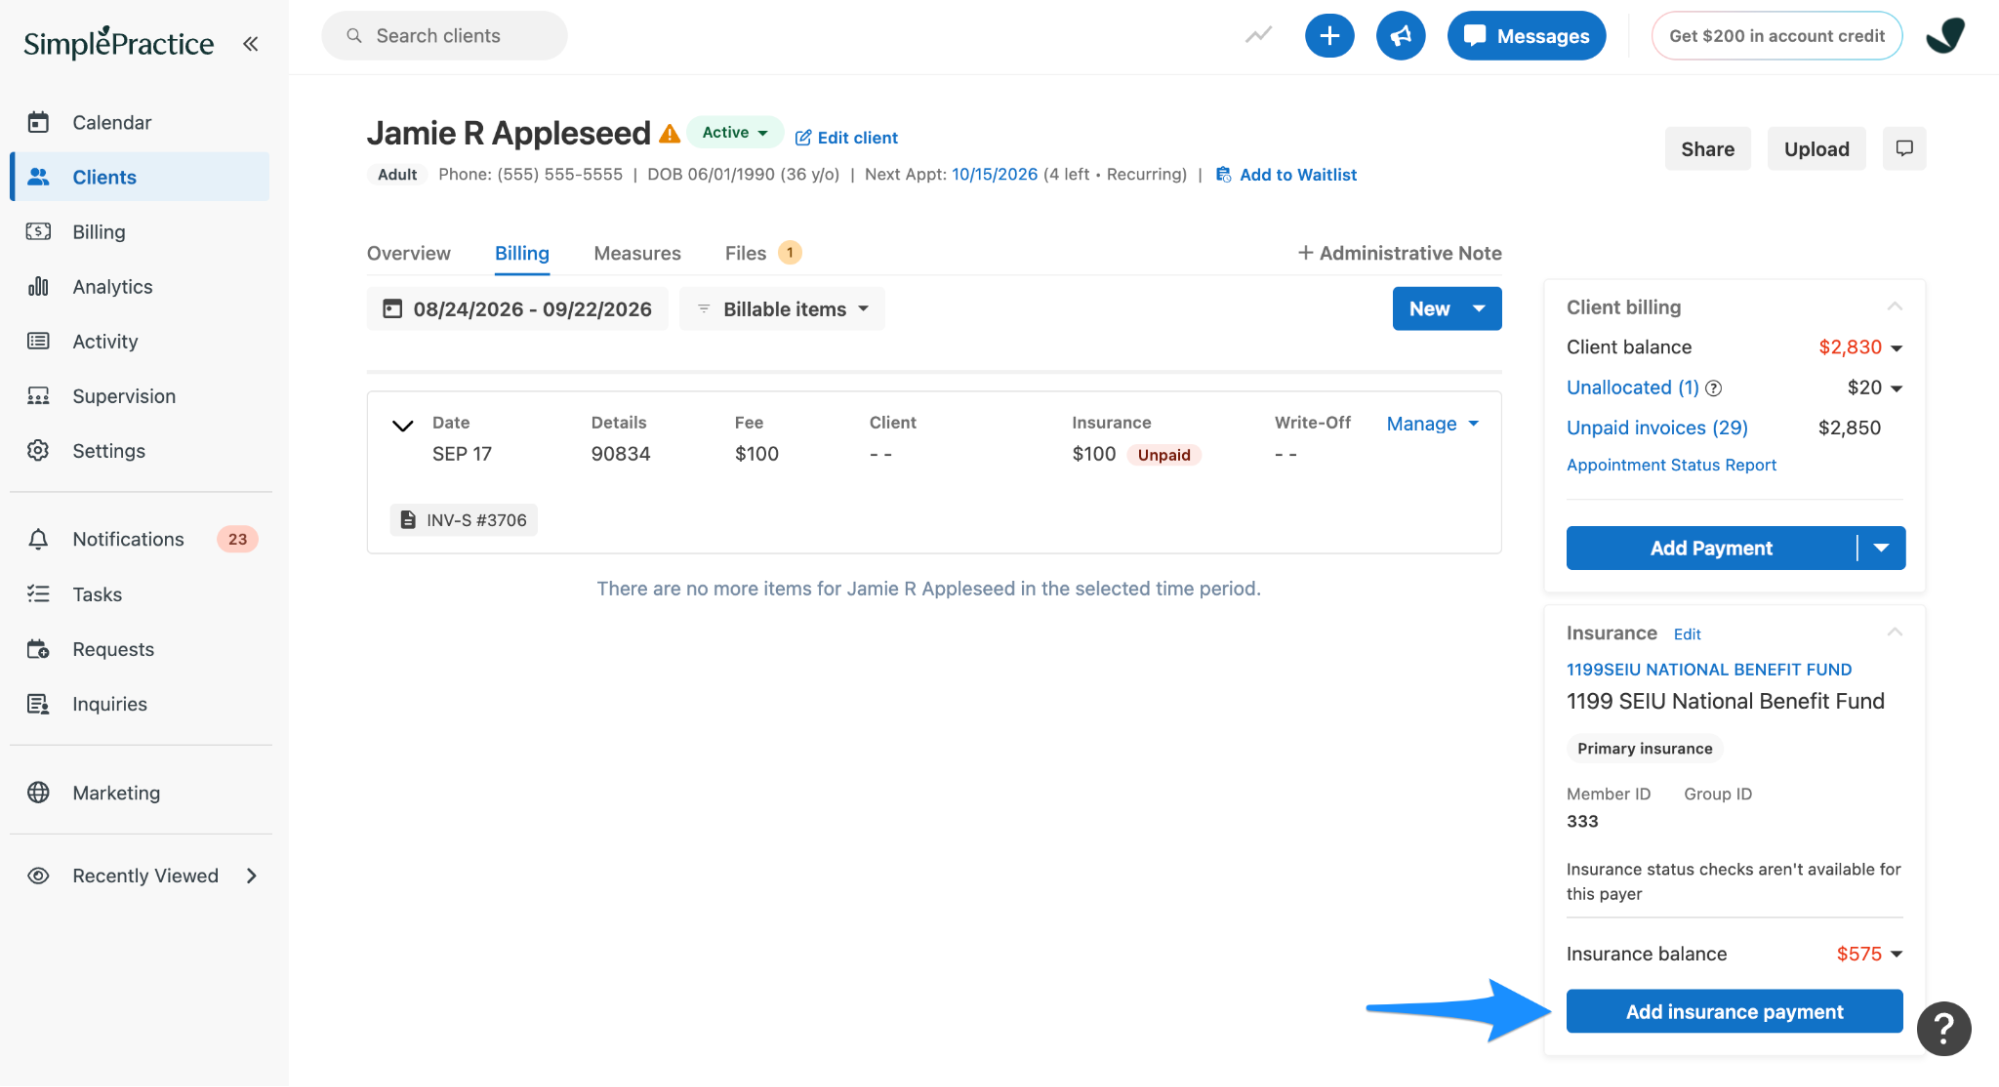Image resolution: width=1999 pixels, height=1087 pixels.
Task: Collapse the Client billing panel
Action: [1894, 307]
